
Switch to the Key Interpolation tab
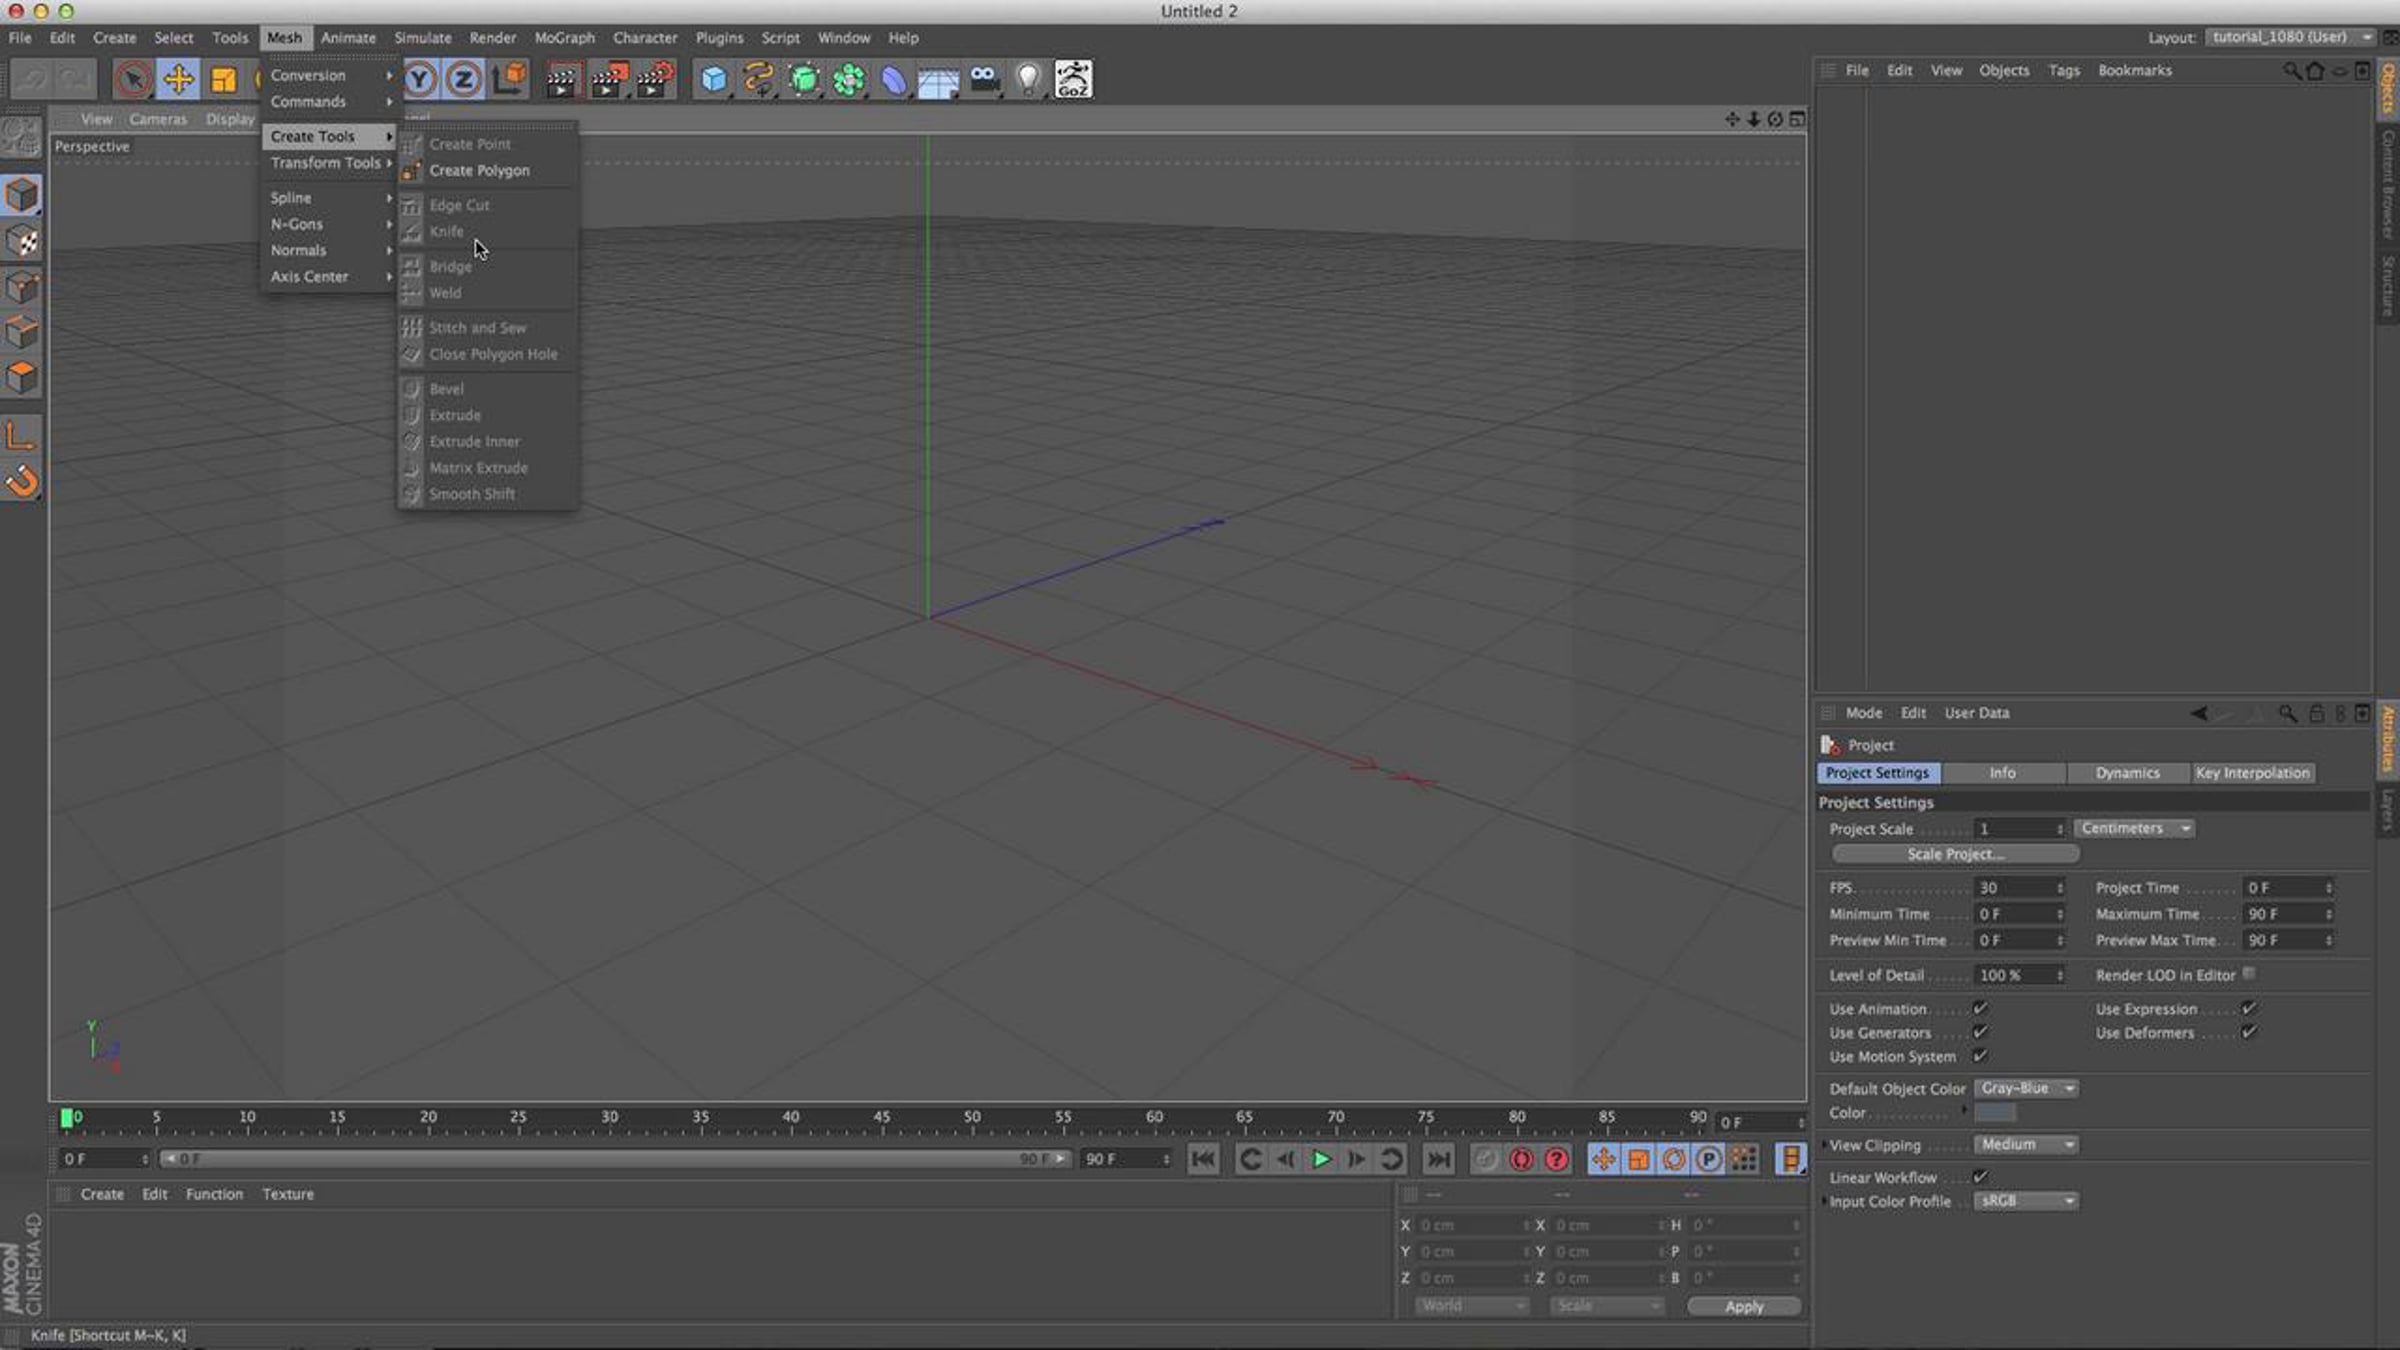click(2253, 773)
